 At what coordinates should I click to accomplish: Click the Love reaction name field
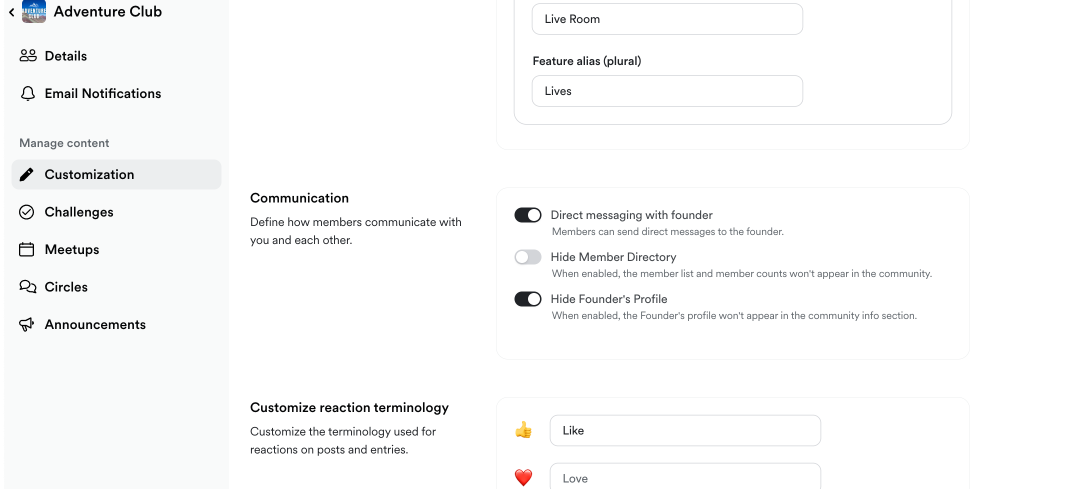[685, 477]
